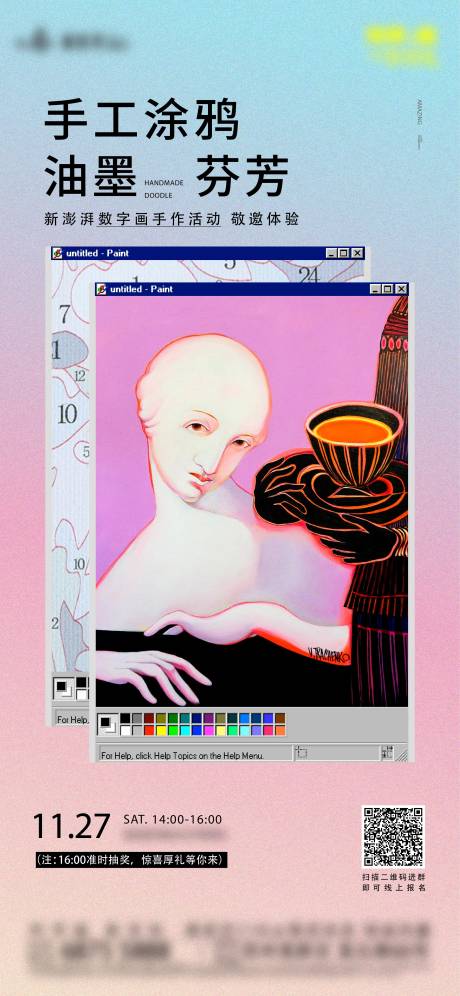Click the back window title 'untitled - Paint'

coord(97,253)
